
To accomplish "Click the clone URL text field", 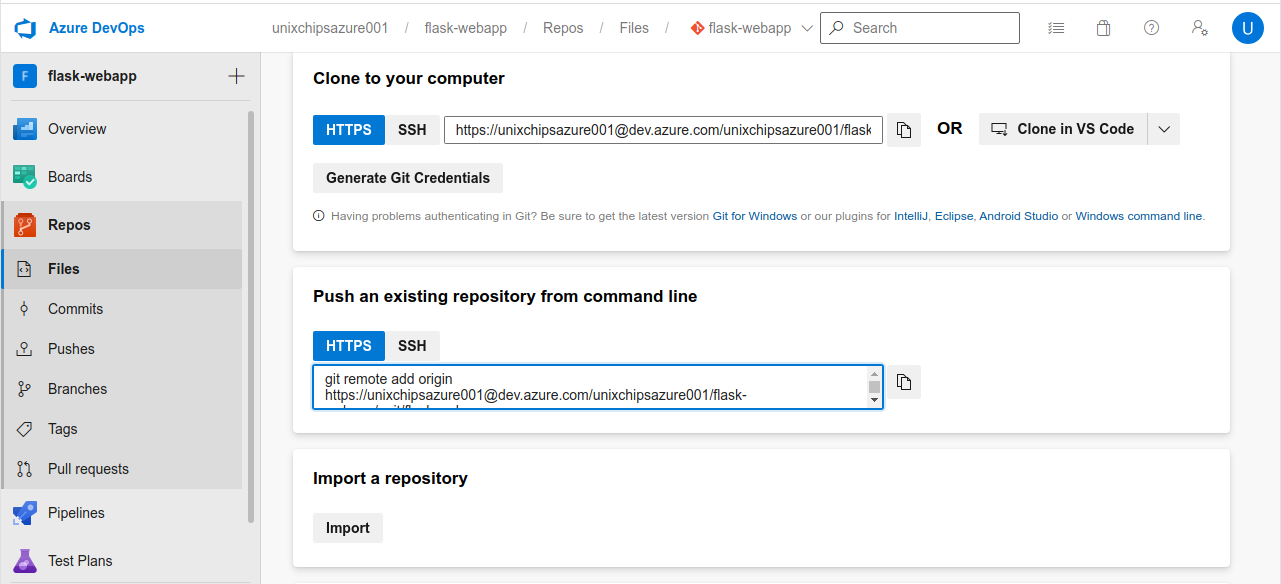I will pyautogui.click(x=664, y=129).
